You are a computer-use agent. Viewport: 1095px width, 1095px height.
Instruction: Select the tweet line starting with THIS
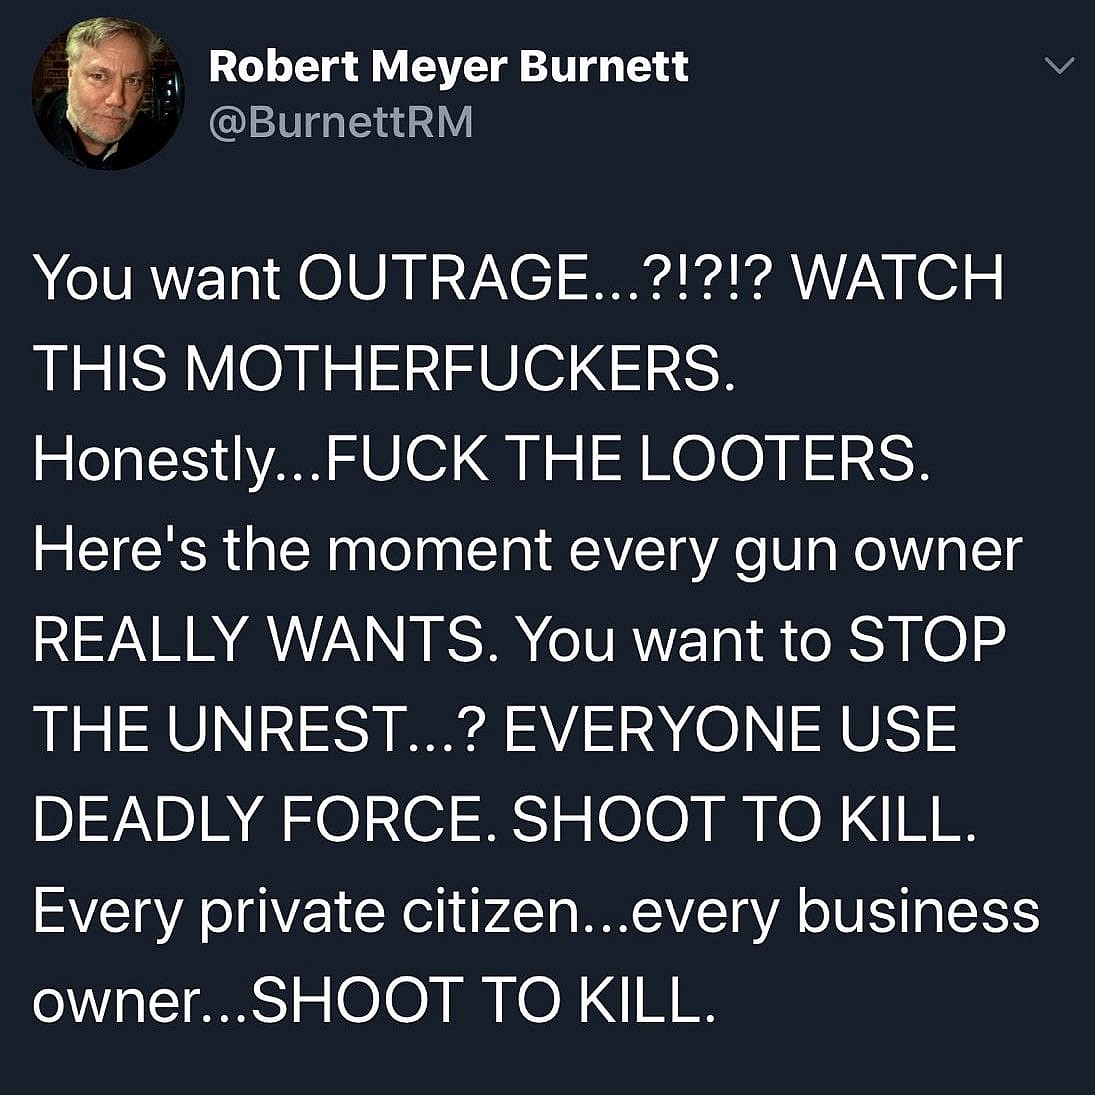point(384,368)
